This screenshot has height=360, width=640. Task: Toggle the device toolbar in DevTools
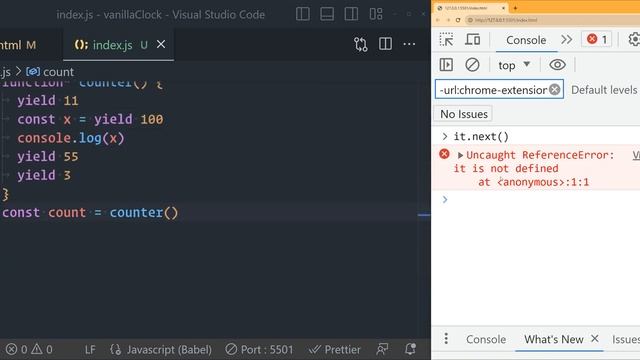click(473, 40)
